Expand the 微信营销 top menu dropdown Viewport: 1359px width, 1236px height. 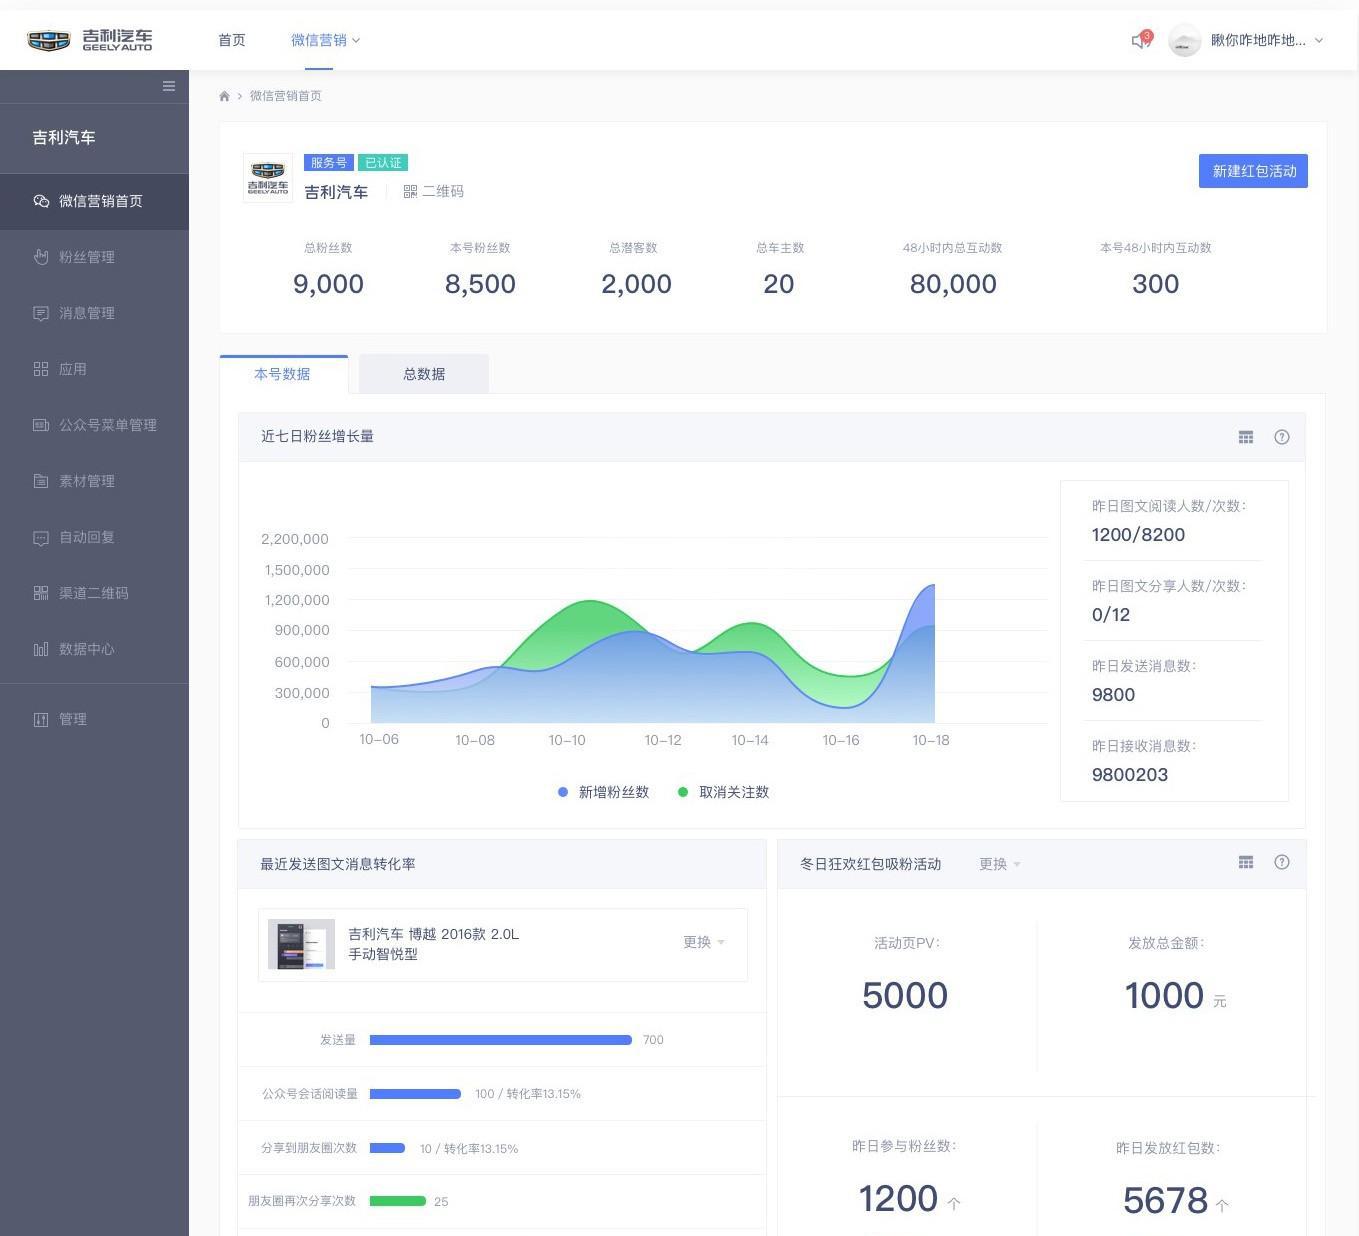coord(356,41)
